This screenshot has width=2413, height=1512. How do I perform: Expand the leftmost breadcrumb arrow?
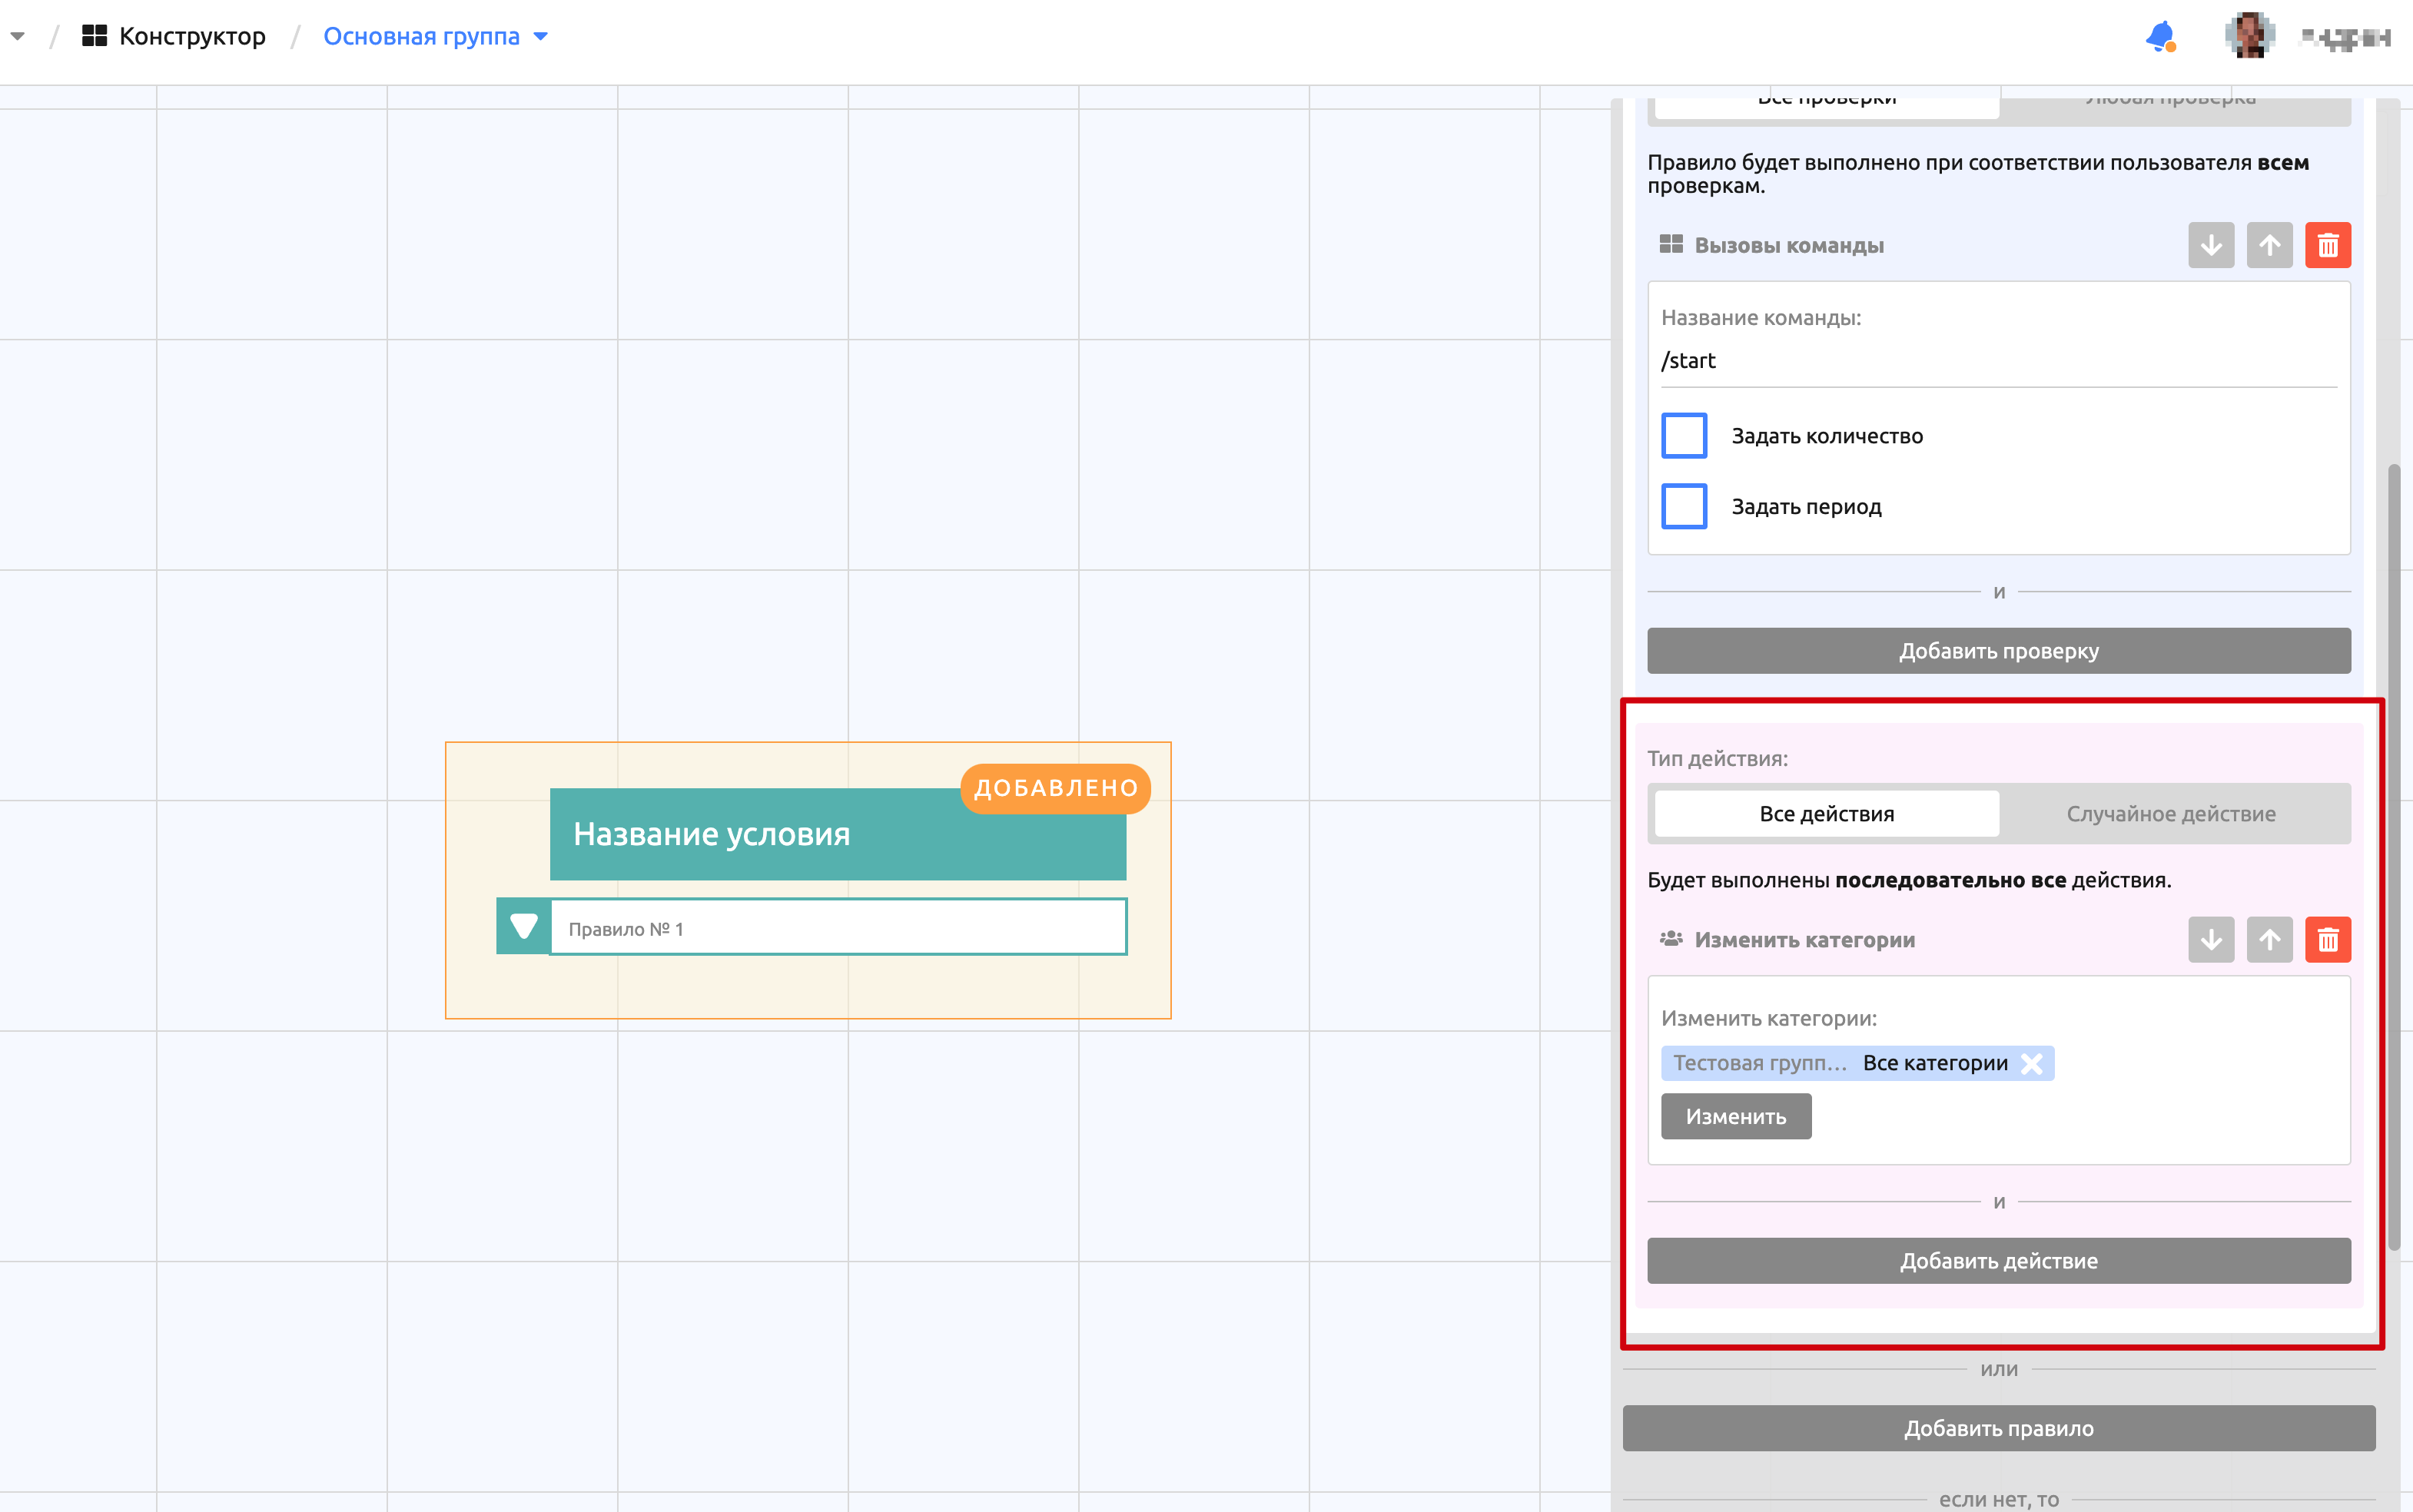tap(17, 36)
